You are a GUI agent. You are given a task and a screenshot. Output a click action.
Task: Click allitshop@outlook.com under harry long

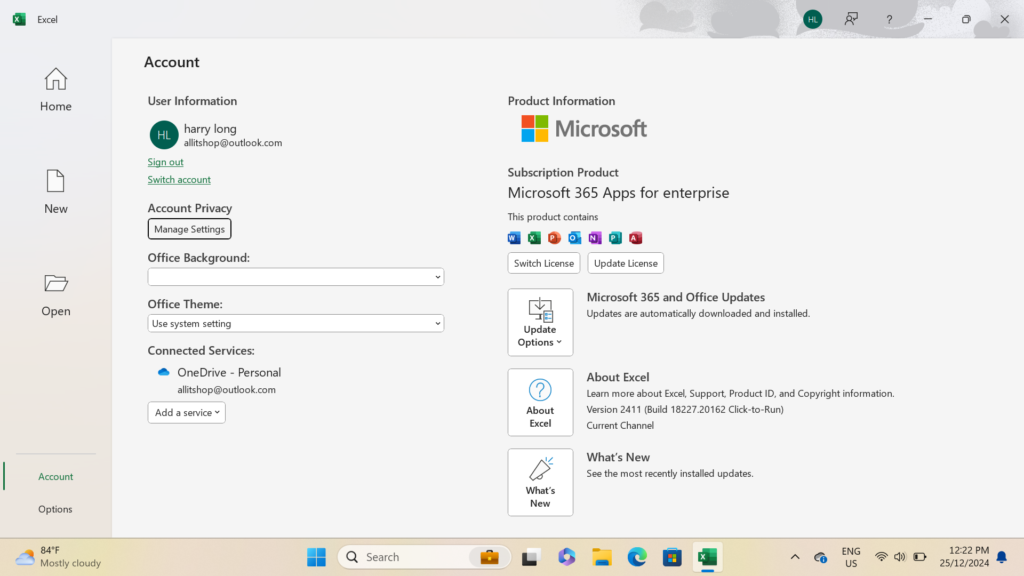(233, 143)
